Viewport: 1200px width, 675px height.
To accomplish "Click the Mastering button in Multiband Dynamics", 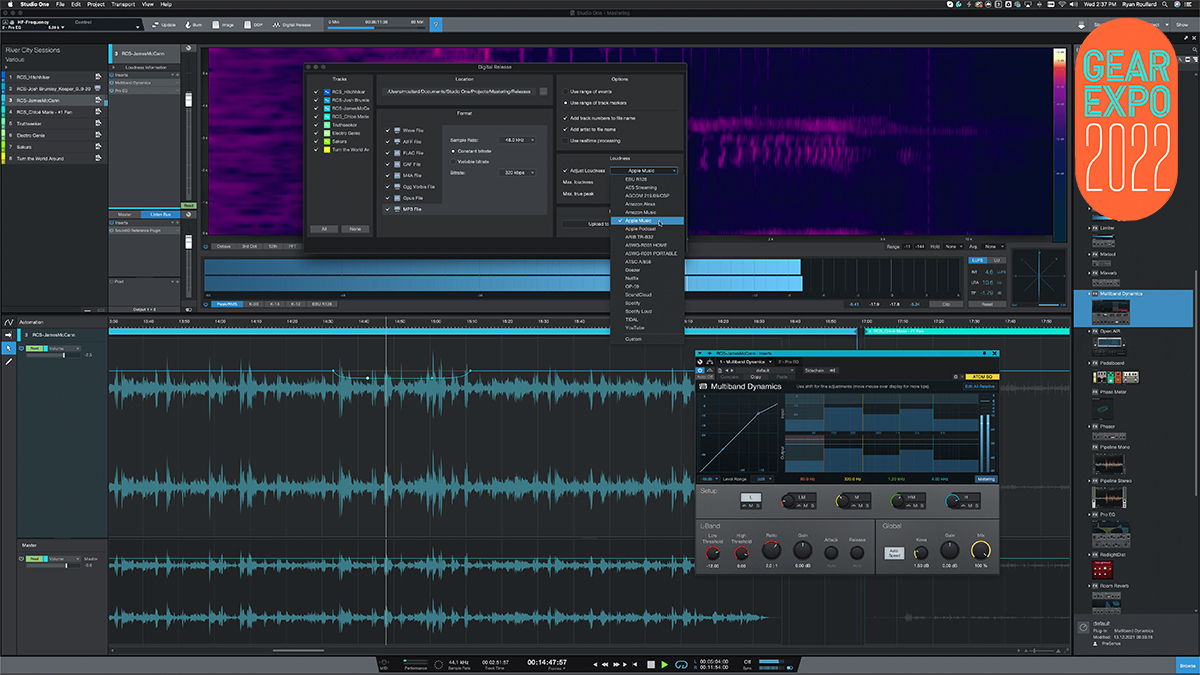I will 986,480.
